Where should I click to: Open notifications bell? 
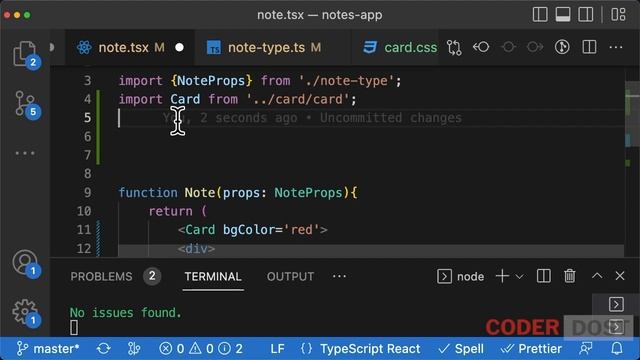(617, 349)
